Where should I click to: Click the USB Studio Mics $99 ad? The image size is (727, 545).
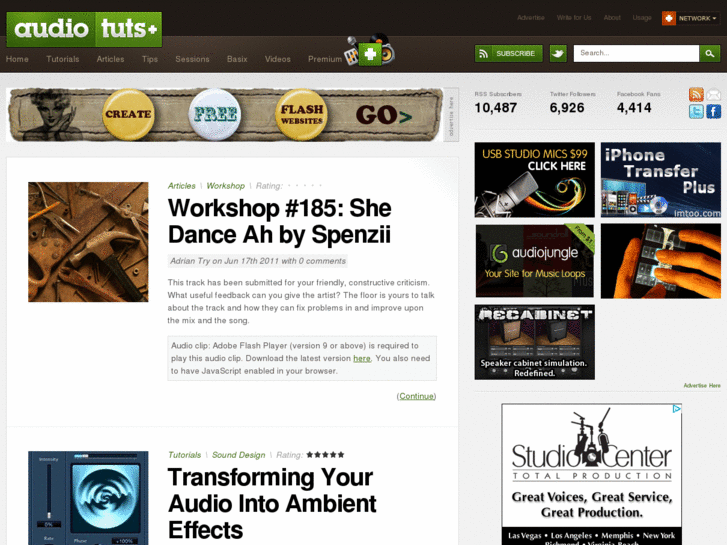click(534, 180)
